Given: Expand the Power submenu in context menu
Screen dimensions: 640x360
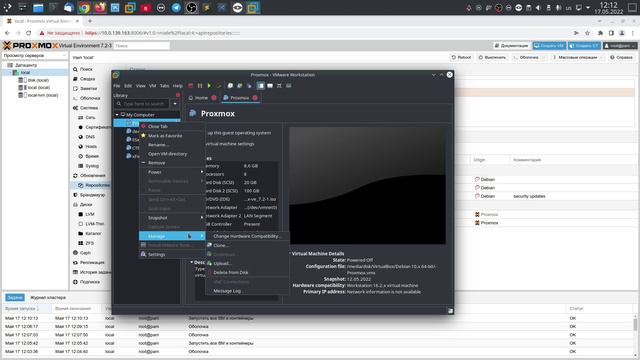Looking at the screenshot, I should (x=171, y=172).
